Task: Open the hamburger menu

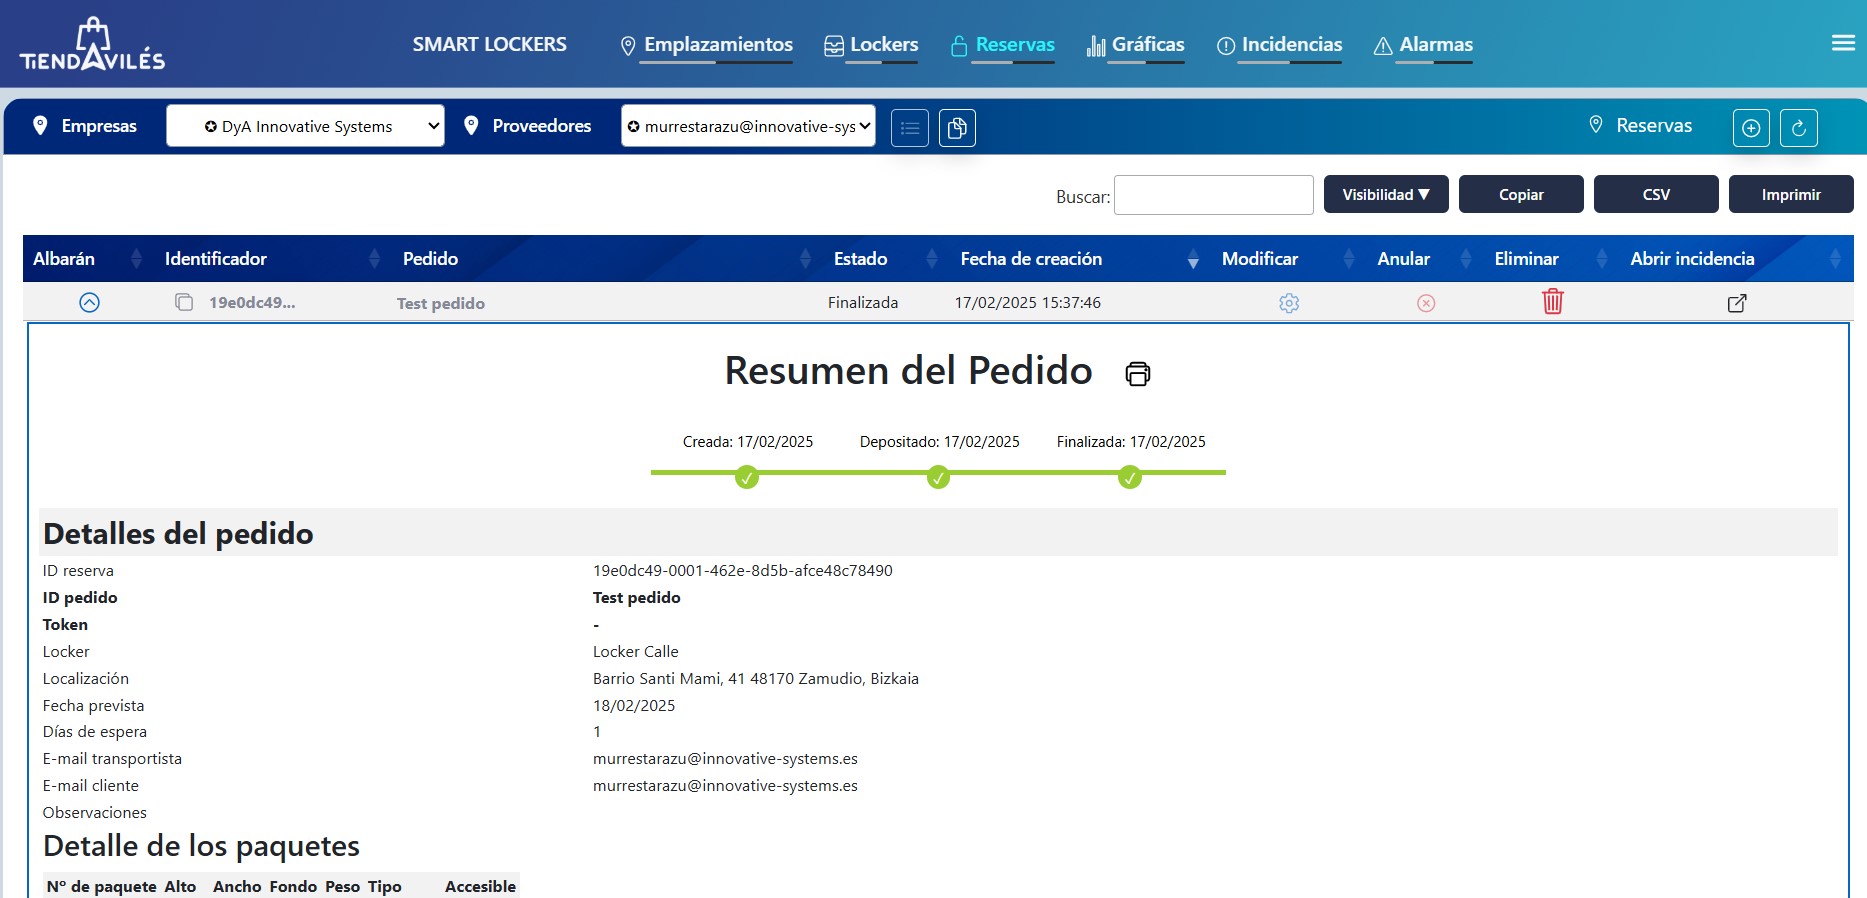Action: (x=1843, y=43)
